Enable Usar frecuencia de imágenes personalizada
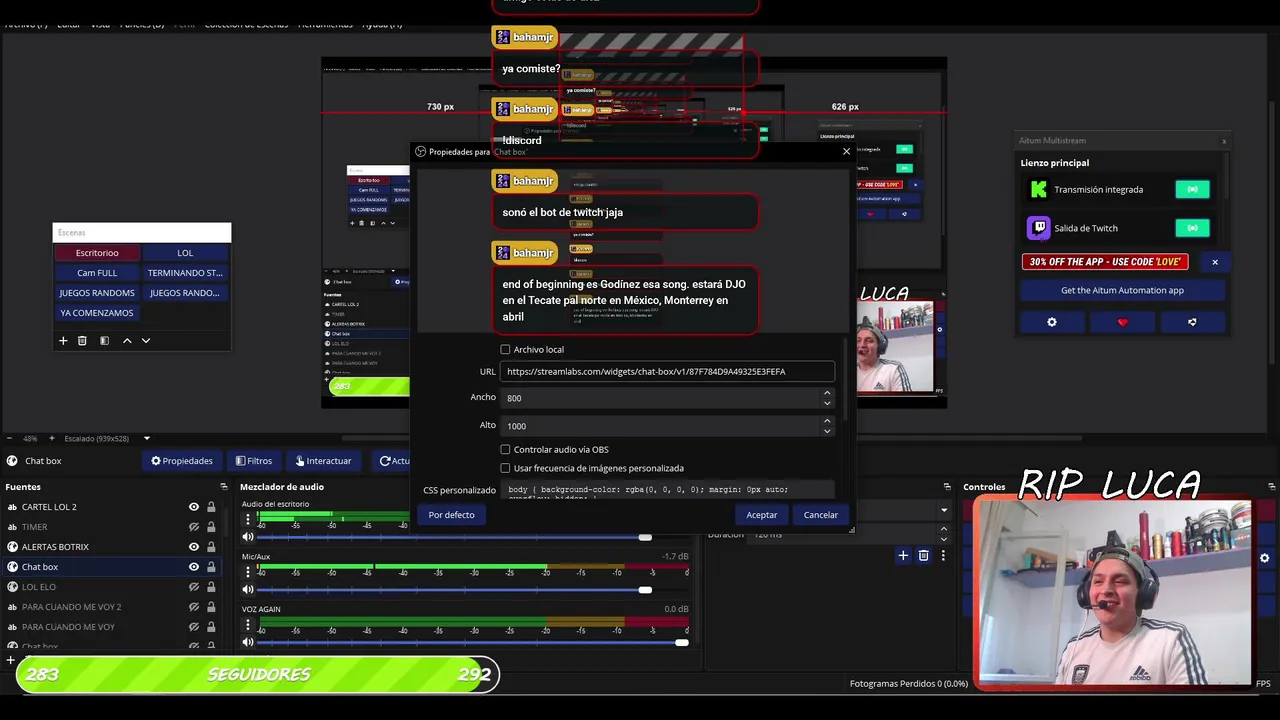 505,468
